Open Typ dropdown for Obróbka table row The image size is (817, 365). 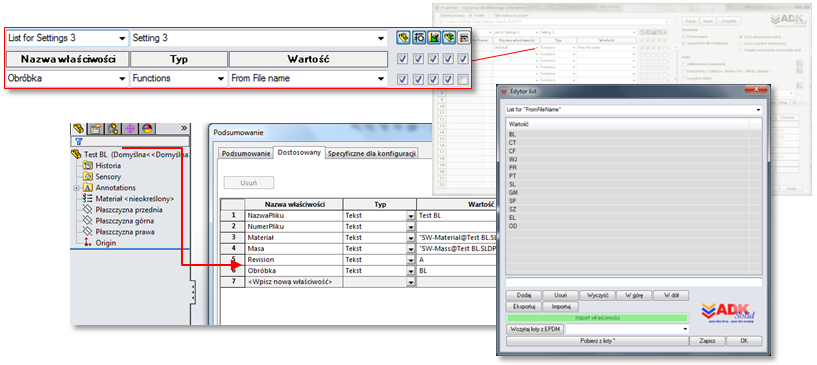[x=411, y=271]
